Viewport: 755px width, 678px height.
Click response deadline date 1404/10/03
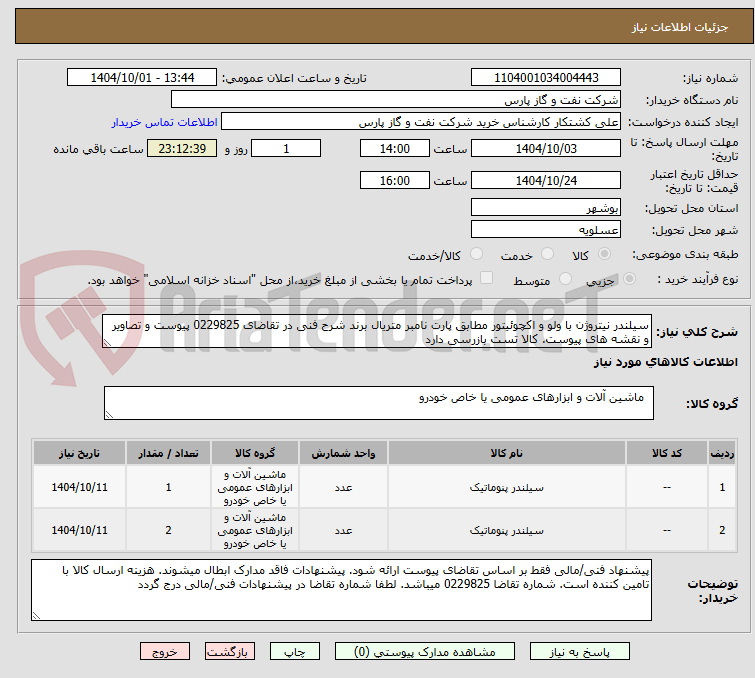pyautogui.click(x=546, y=148)
